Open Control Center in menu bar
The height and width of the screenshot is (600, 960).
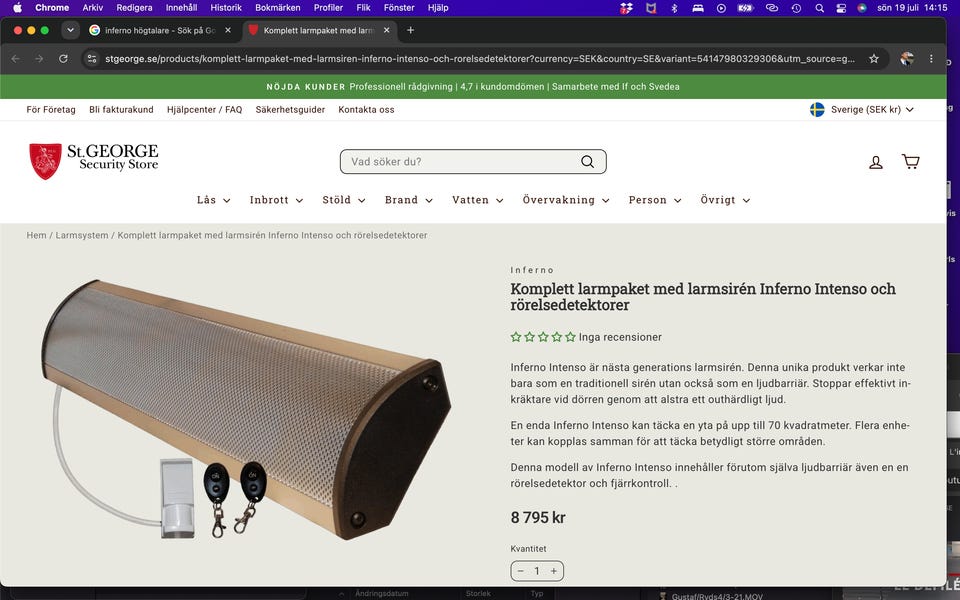point(841,8)
